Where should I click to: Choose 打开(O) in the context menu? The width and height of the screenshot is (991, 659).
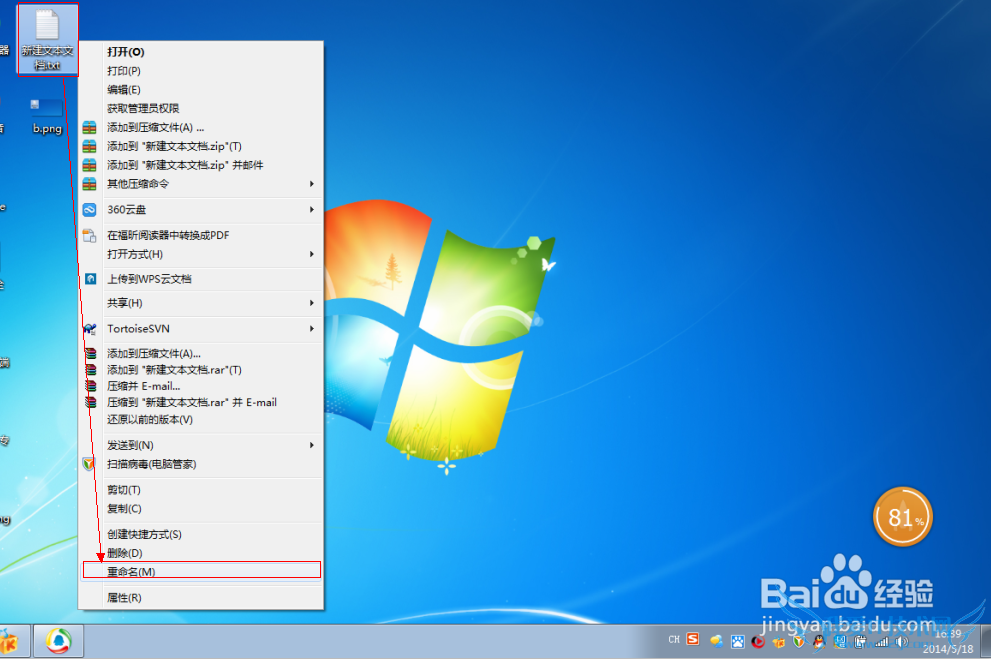[x=201, y=52]
